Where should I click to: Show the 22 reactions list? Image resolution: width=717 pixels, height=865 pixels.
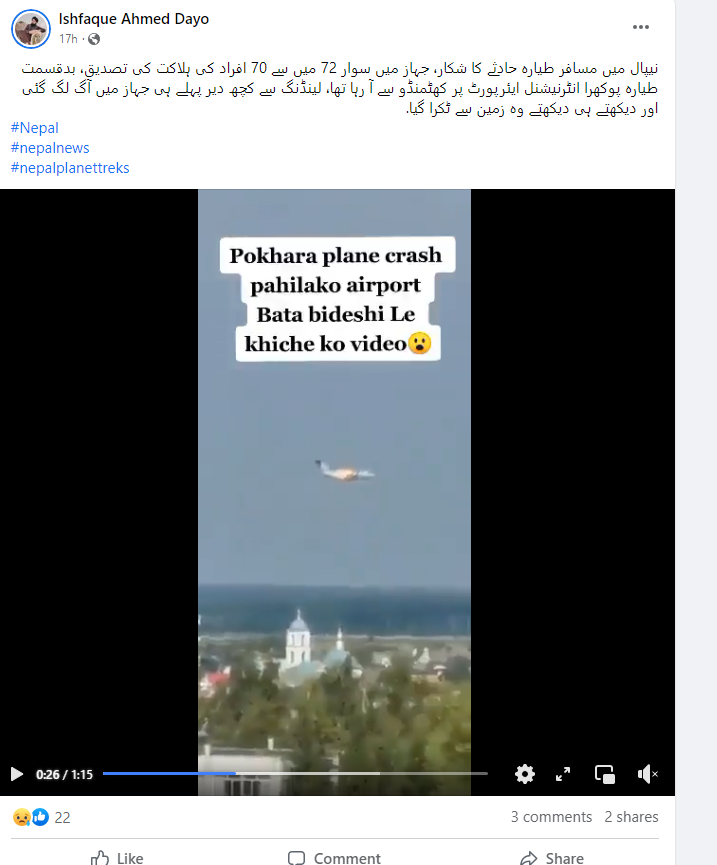coord(62,818)
